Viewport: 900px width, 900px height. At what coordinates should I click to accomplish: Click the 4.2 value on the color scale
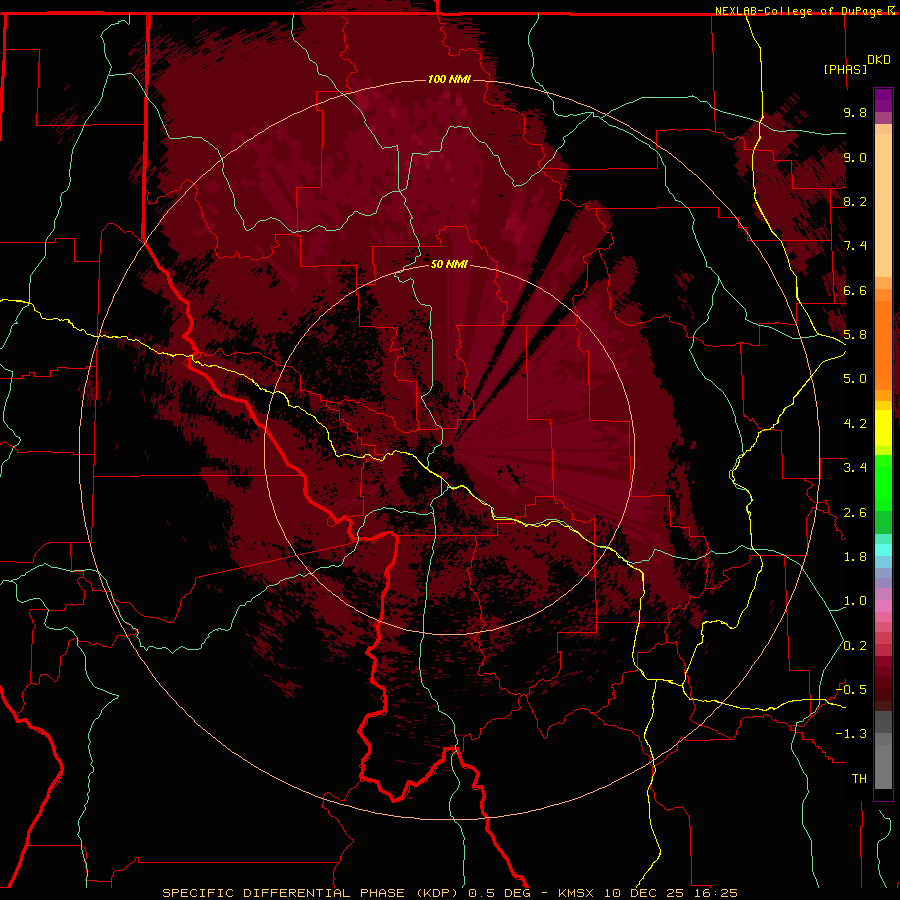(855, 424)
